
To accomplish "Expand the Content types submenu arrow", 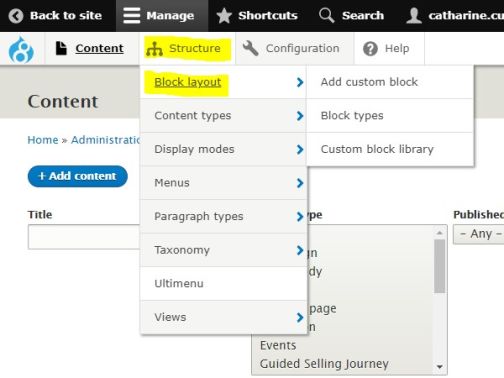I will coord(300,116).
